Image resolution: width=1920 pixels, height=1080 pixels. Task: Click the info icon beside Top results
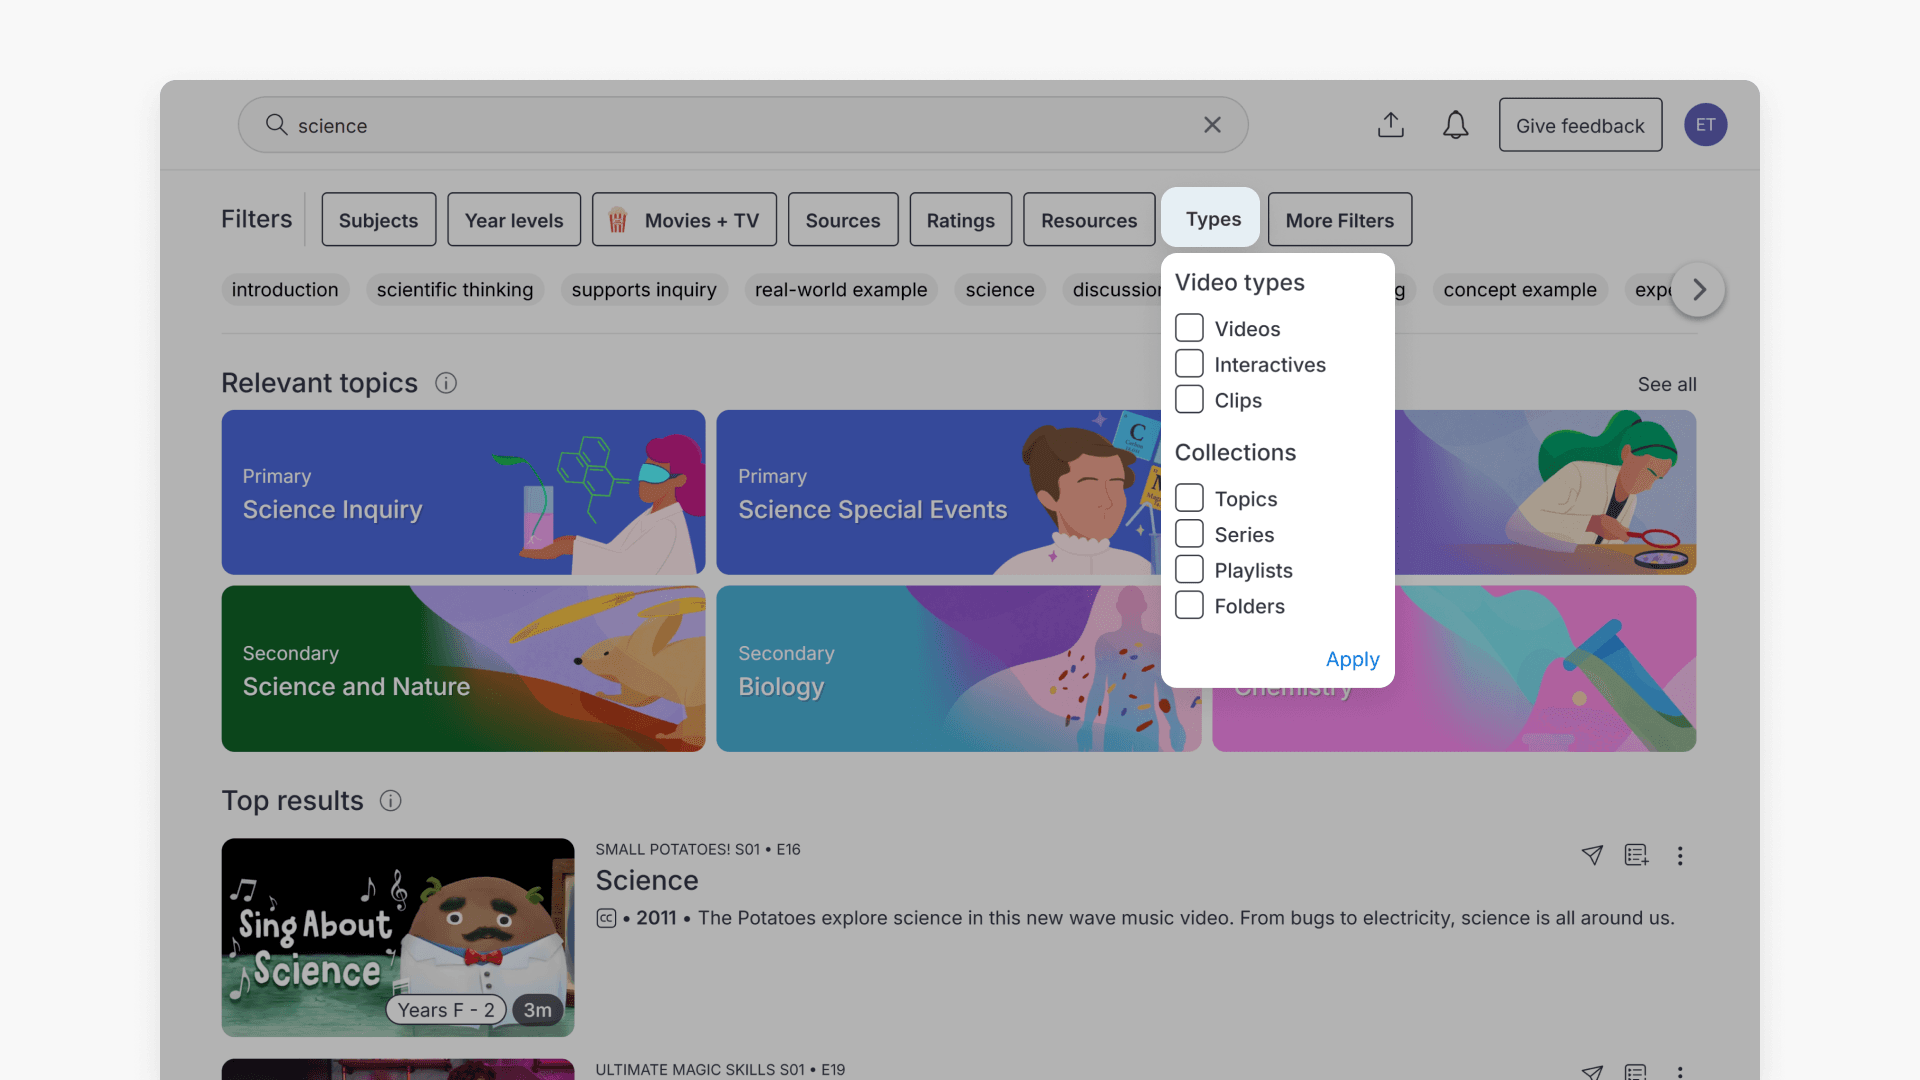pos(391,801)
